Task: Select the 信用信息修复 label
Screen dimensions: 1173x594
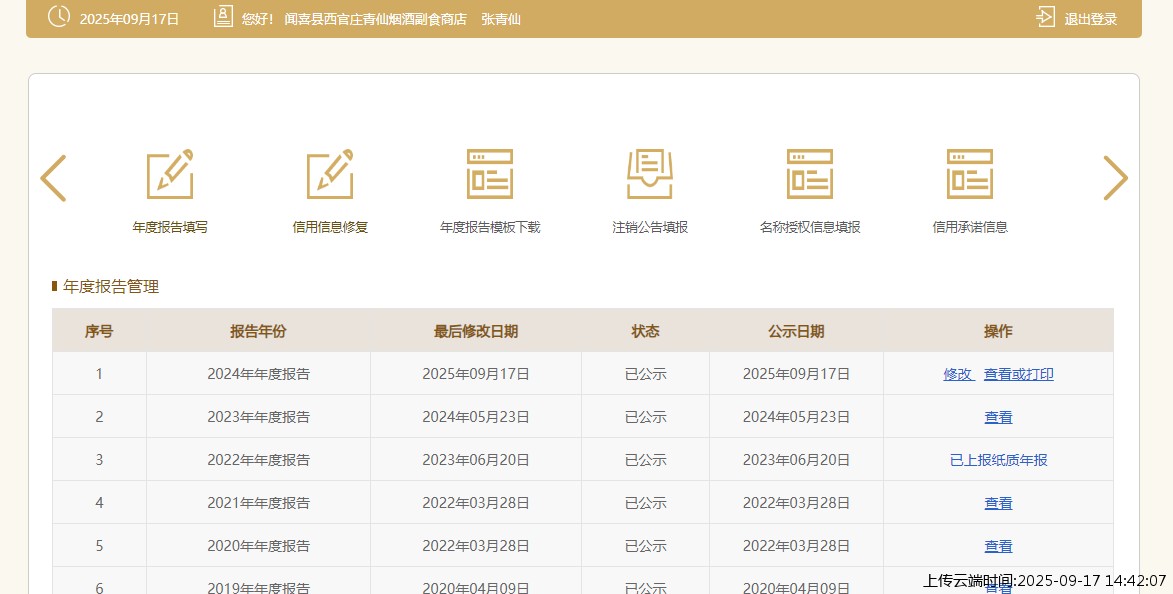Action: [x=330, y=227]
